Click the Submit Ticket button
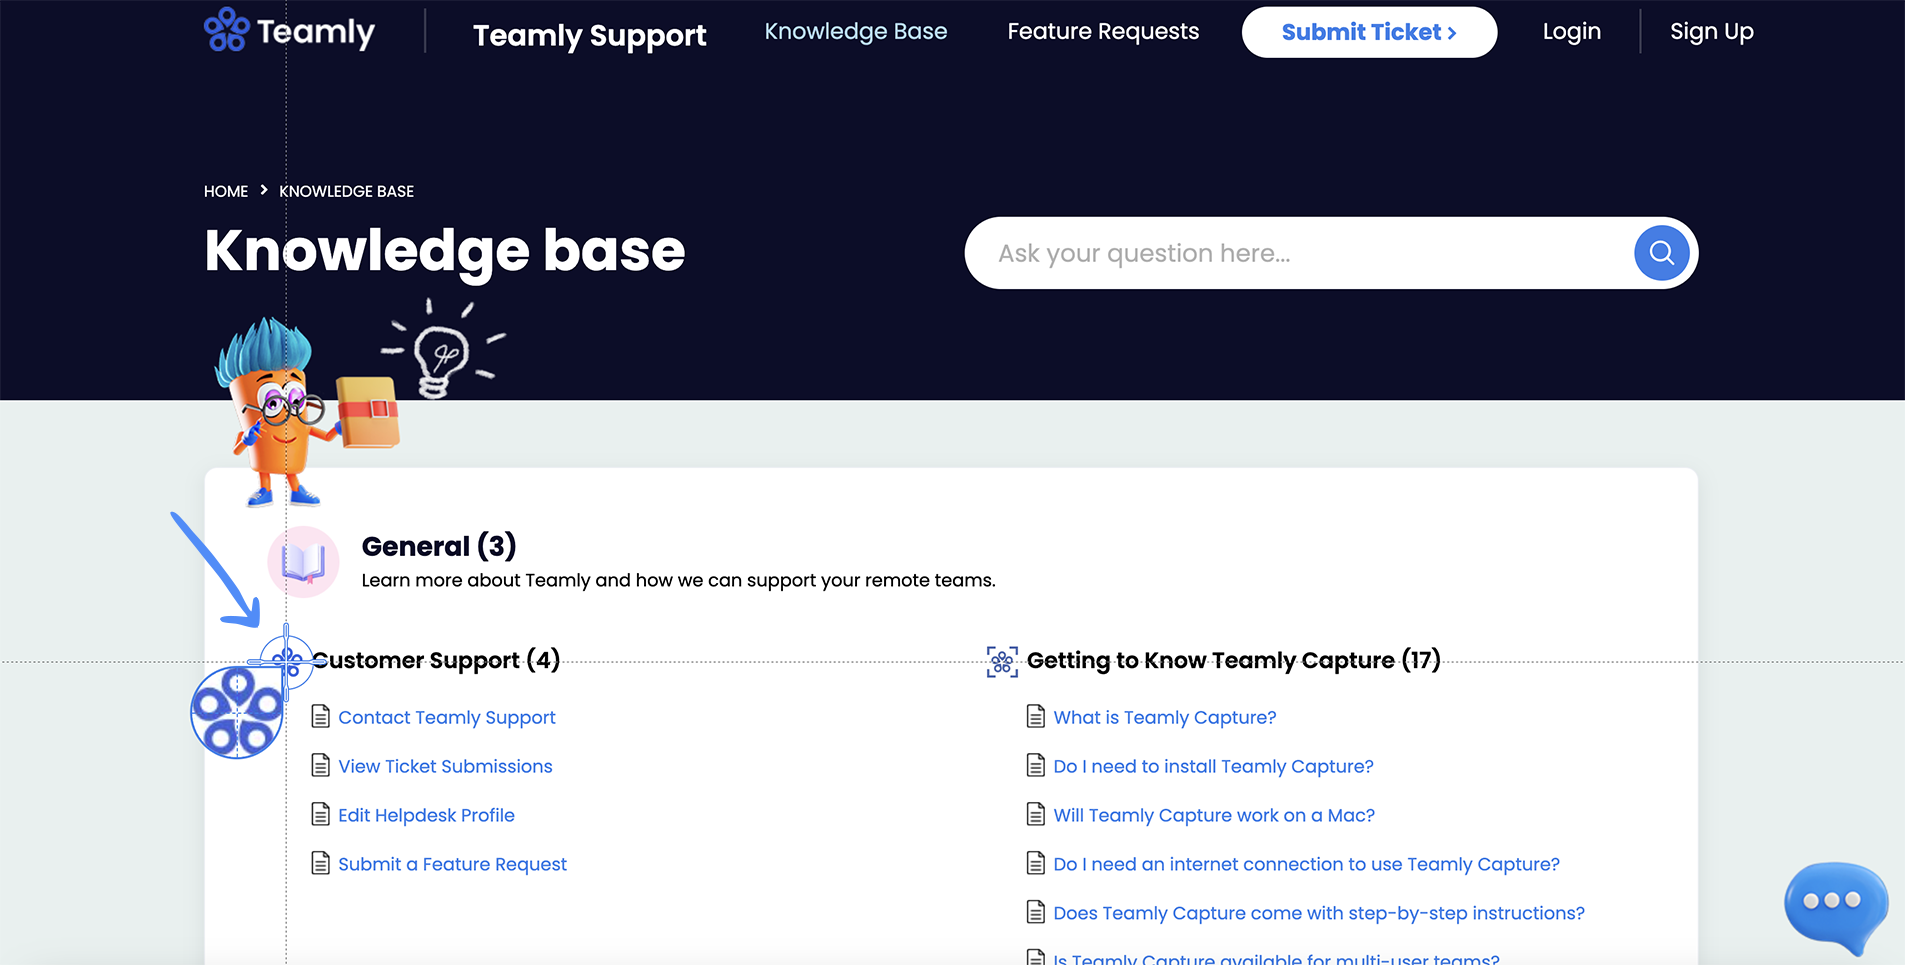 pyautogui.click(x=1369, y=32)
